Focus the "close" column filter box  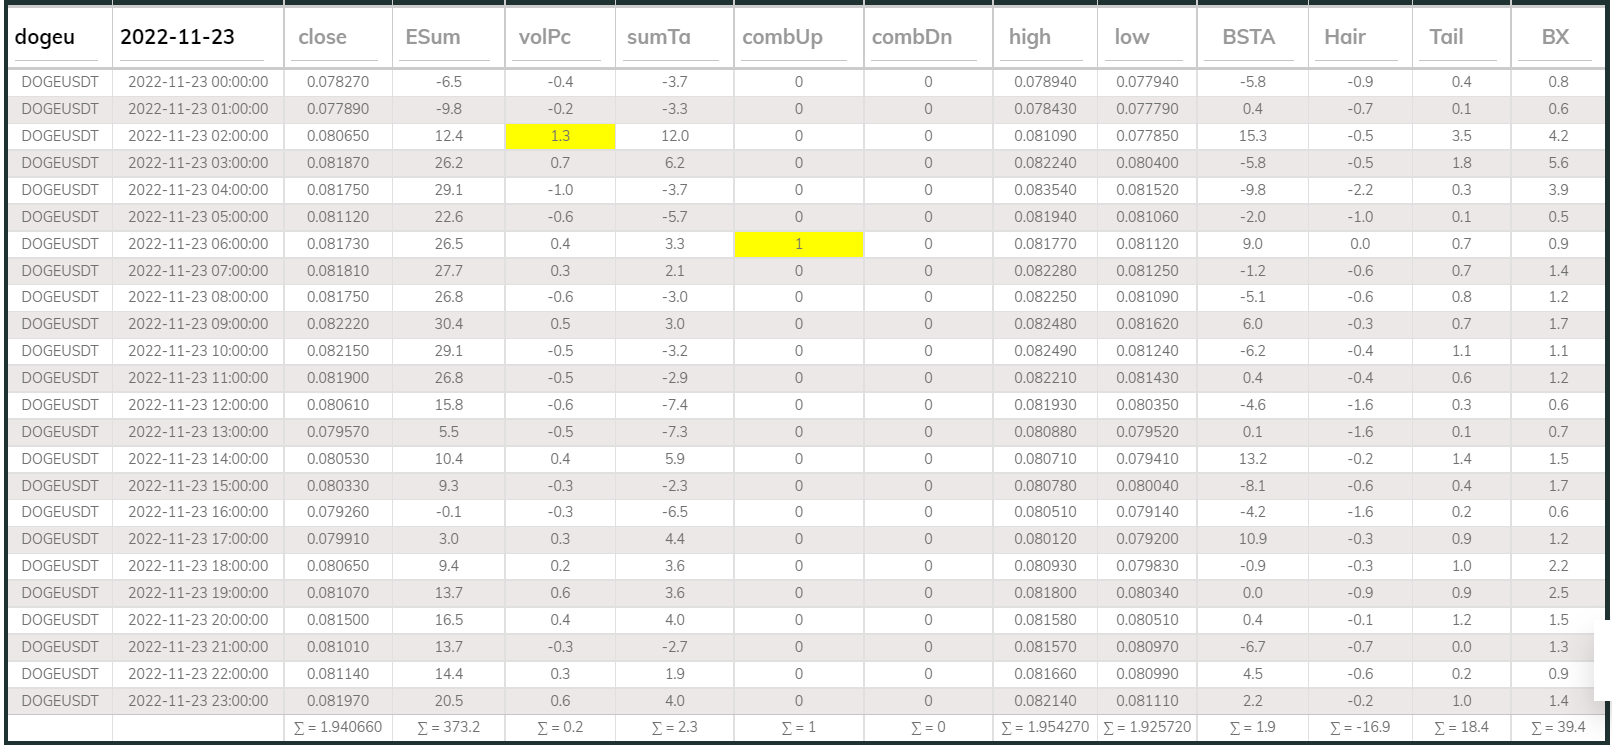(337, 38)
